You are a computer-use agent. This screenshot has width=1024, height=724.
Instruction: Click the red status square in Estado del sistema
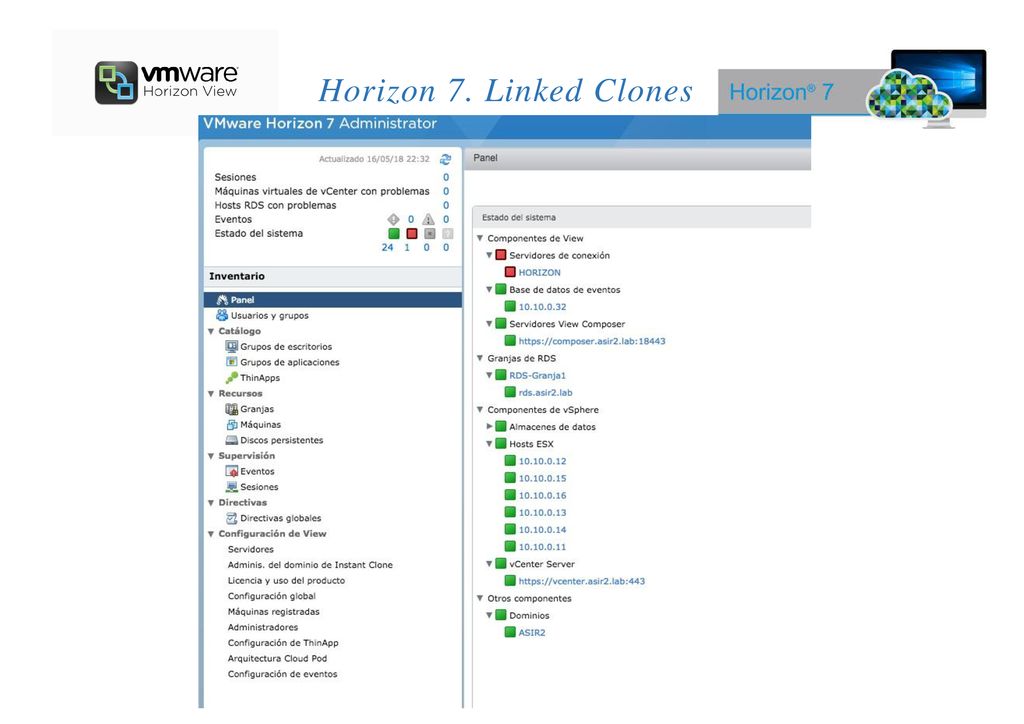(x=411, y=234)
